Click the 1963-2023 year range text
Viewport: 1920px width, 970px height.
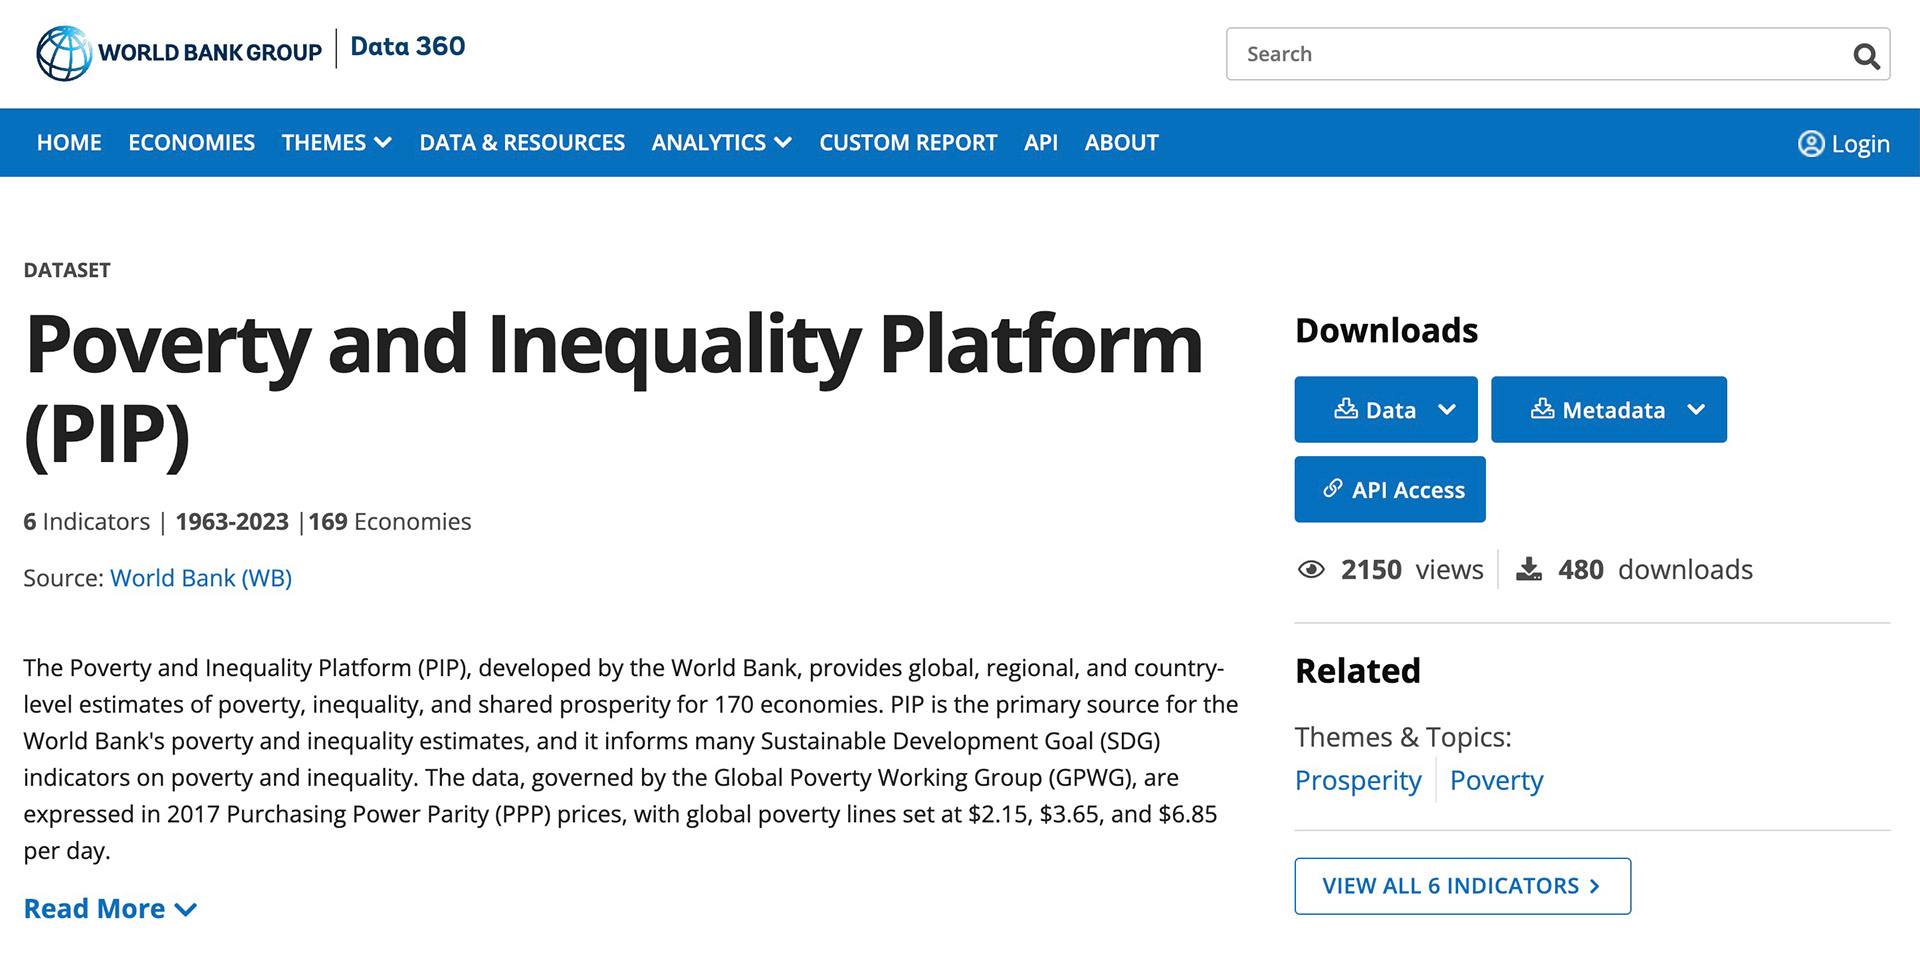232,522
